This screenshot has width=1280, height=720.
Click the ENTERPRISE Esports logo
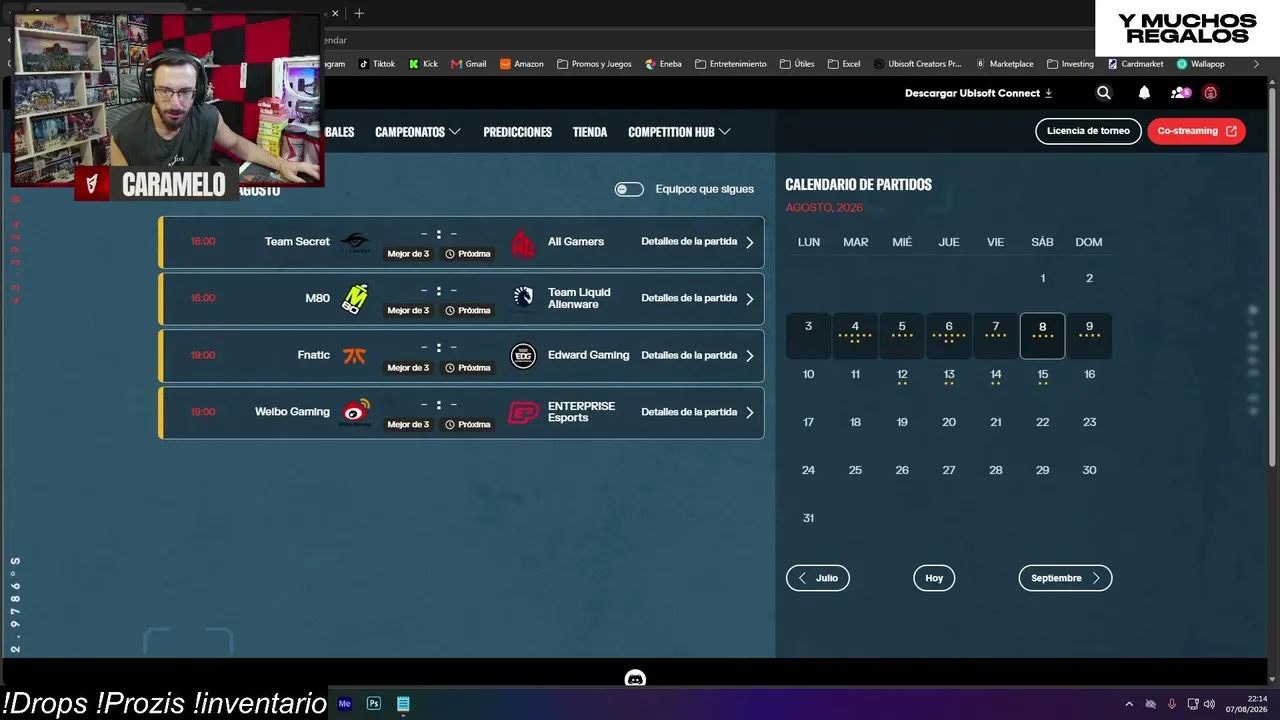pyautogui.click(x=523, y=412)
